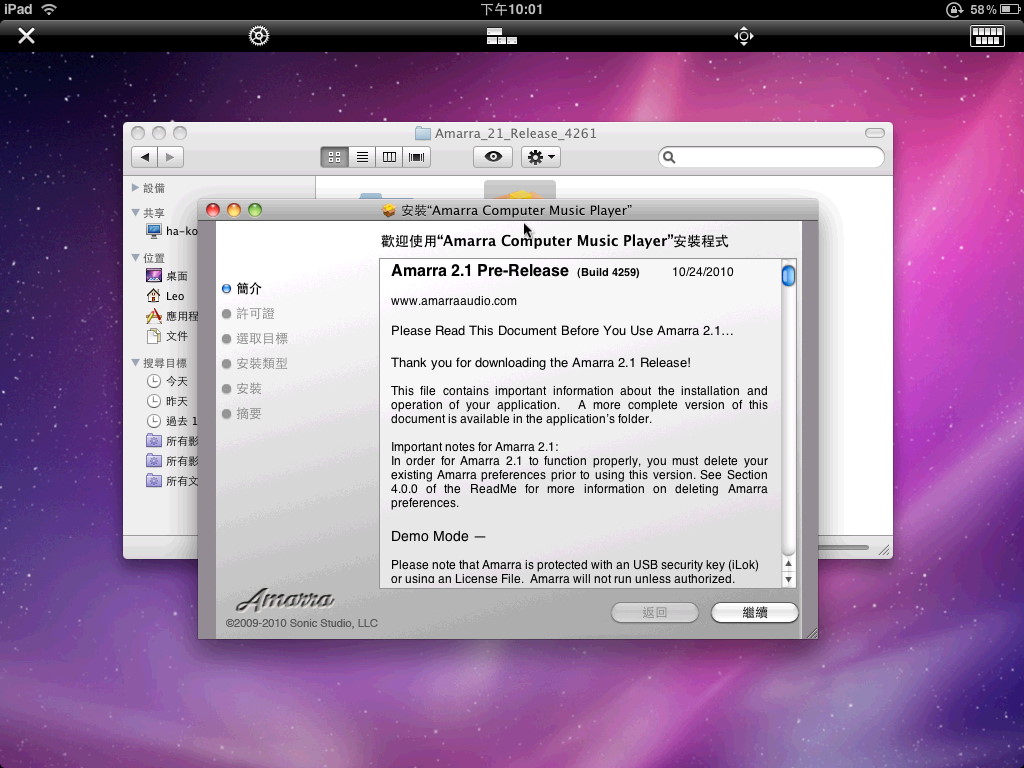Click the Amarra_21_Release_4261 folder title icon

(423, 133)
